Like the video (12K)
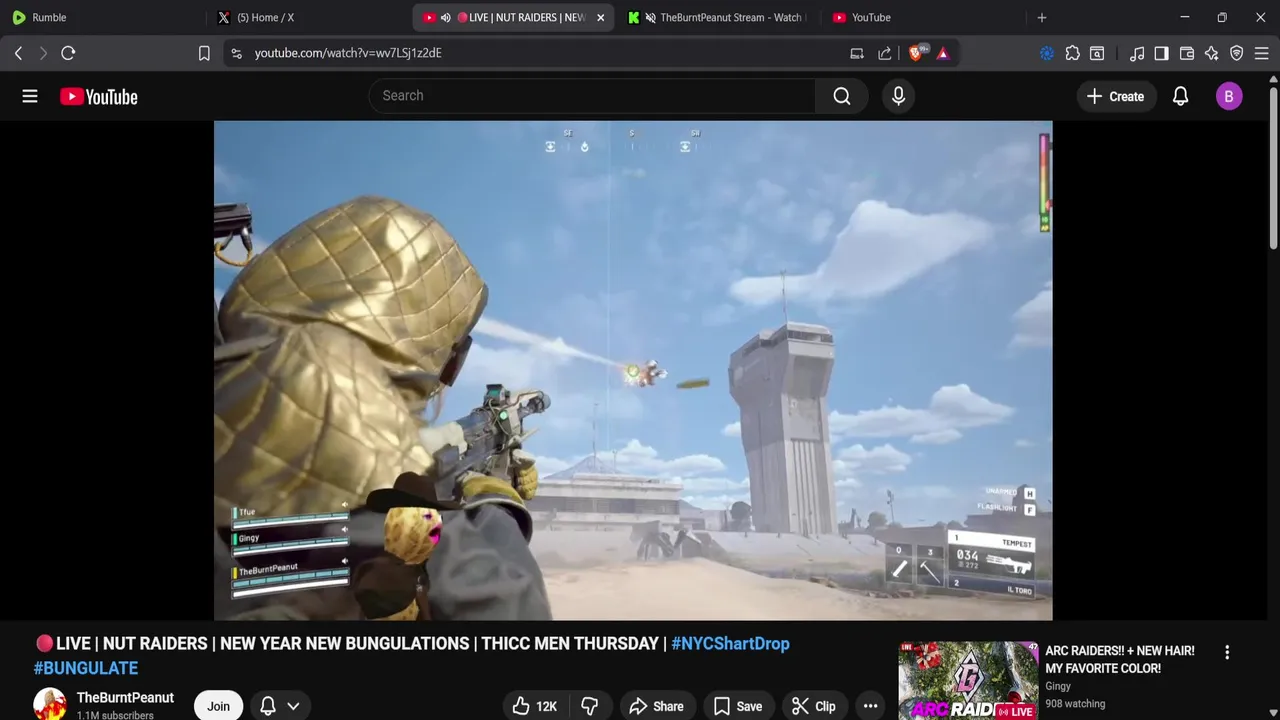The width and height of the screenshot is (1280, 720). pyautogui.click(x=535, y=706)
